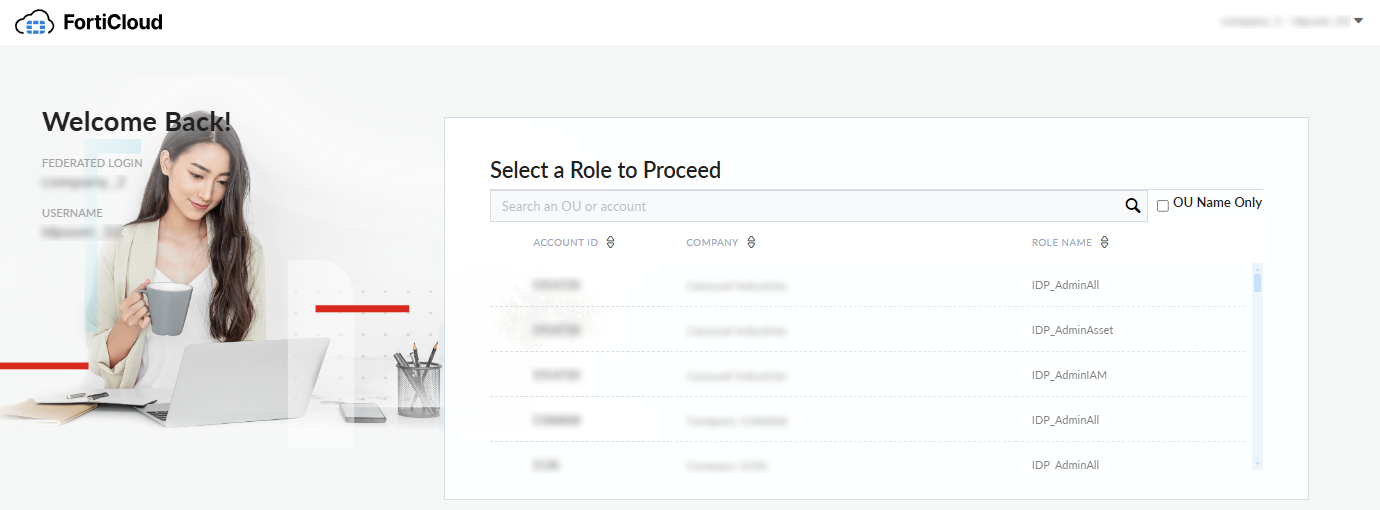Select the IDP_AdminIAM role

(x=1069, y=375)
